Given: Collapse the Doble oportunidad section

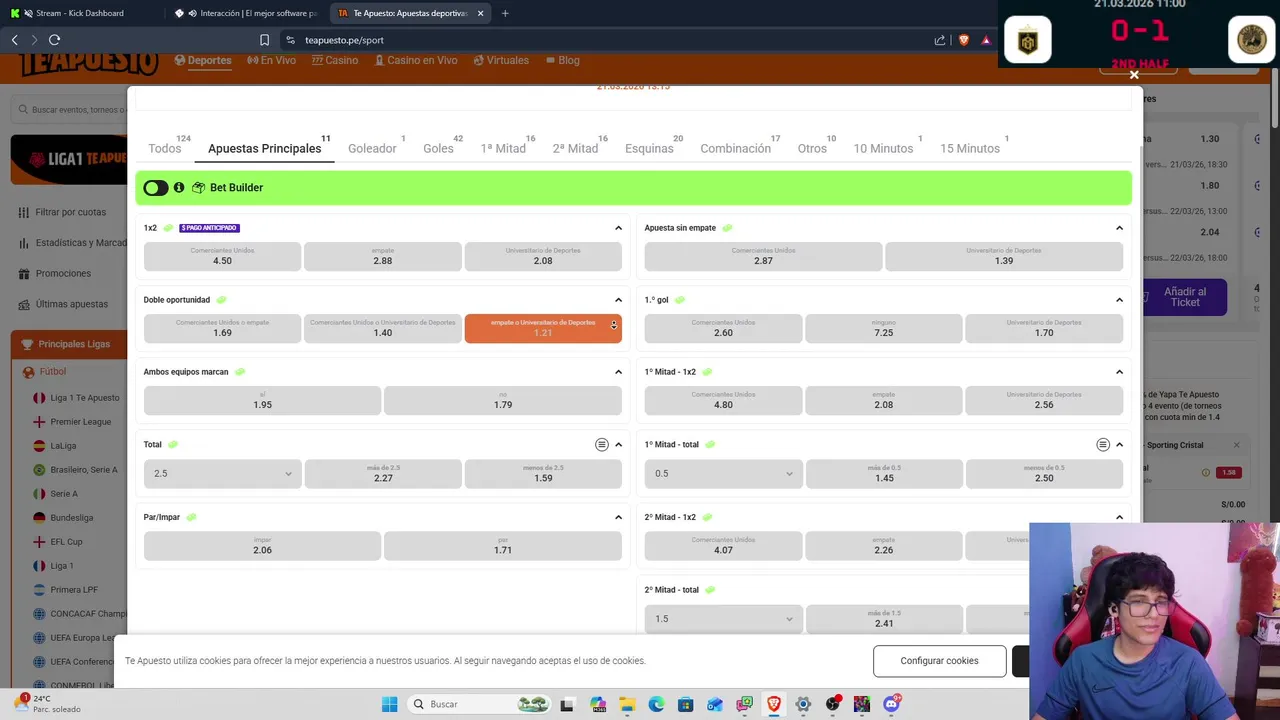Looking at the screenshot, I should click(618, 300).
